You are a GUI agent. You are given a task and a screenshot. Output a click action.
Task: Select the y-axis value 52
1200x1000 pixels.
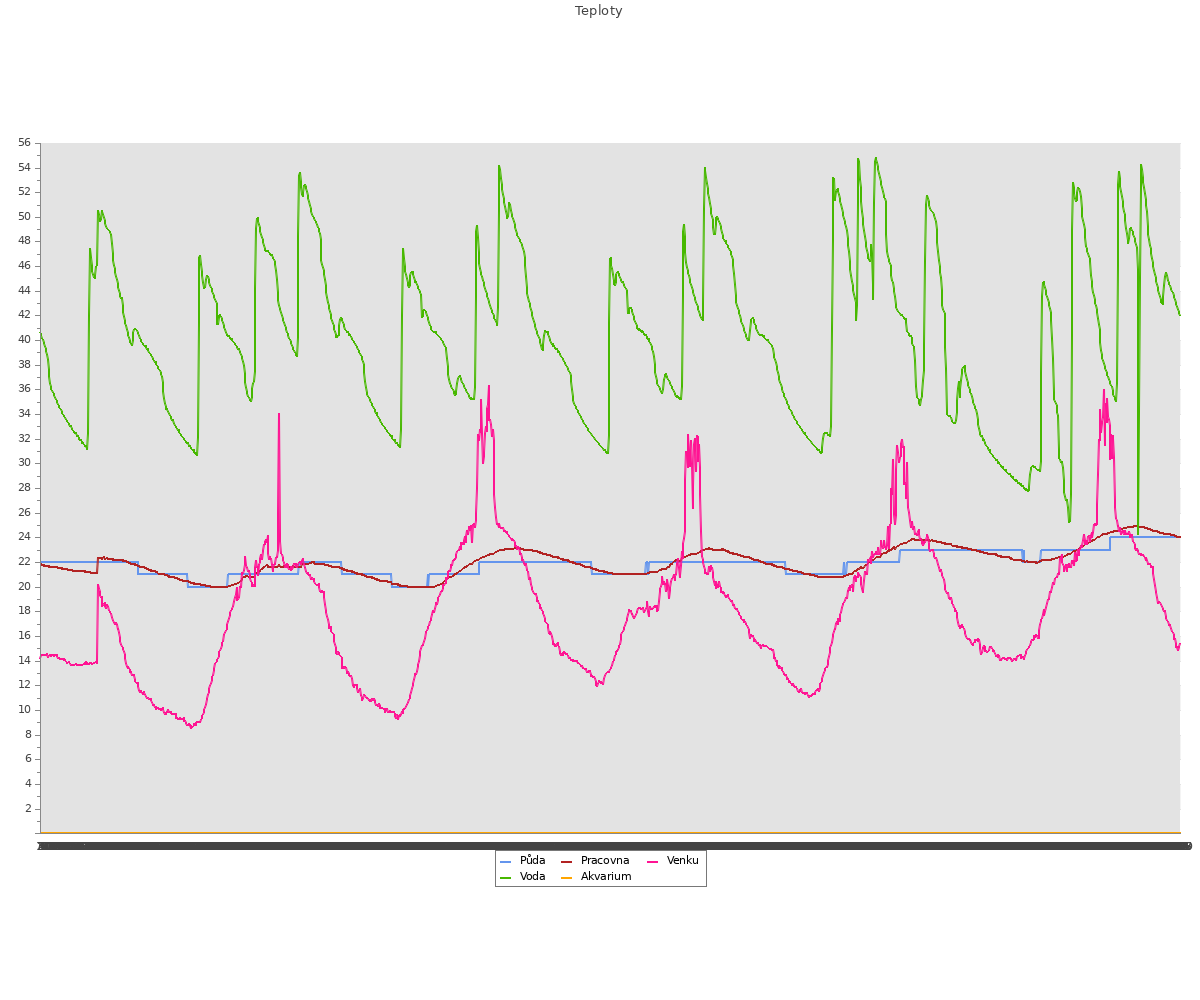(24, 192)
